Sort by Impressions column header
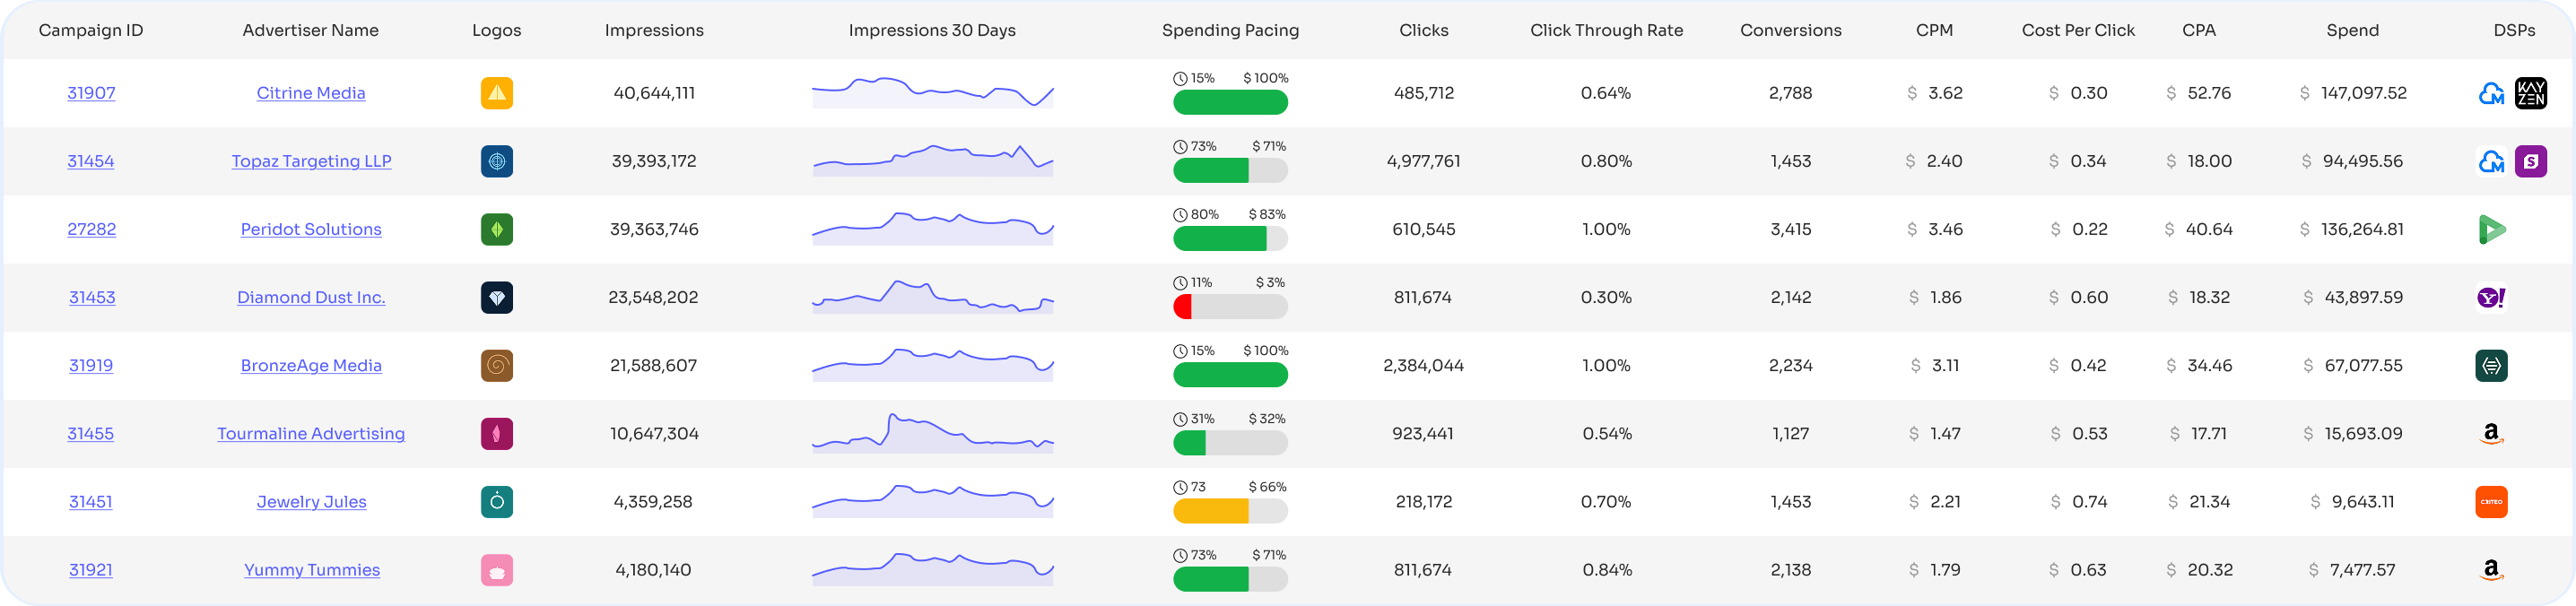Viewport: 2576px width, 606px height. (654, 30)
